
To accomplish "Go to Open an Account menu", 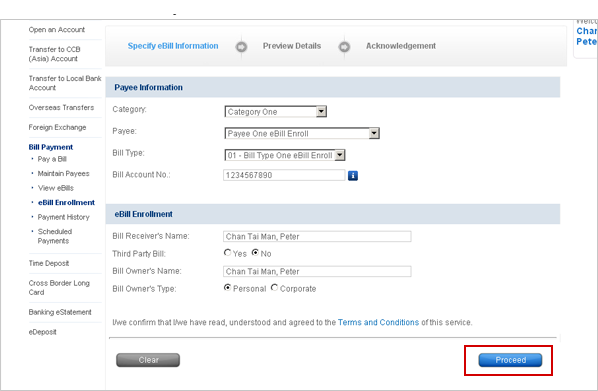I will (x=57, y=30).
